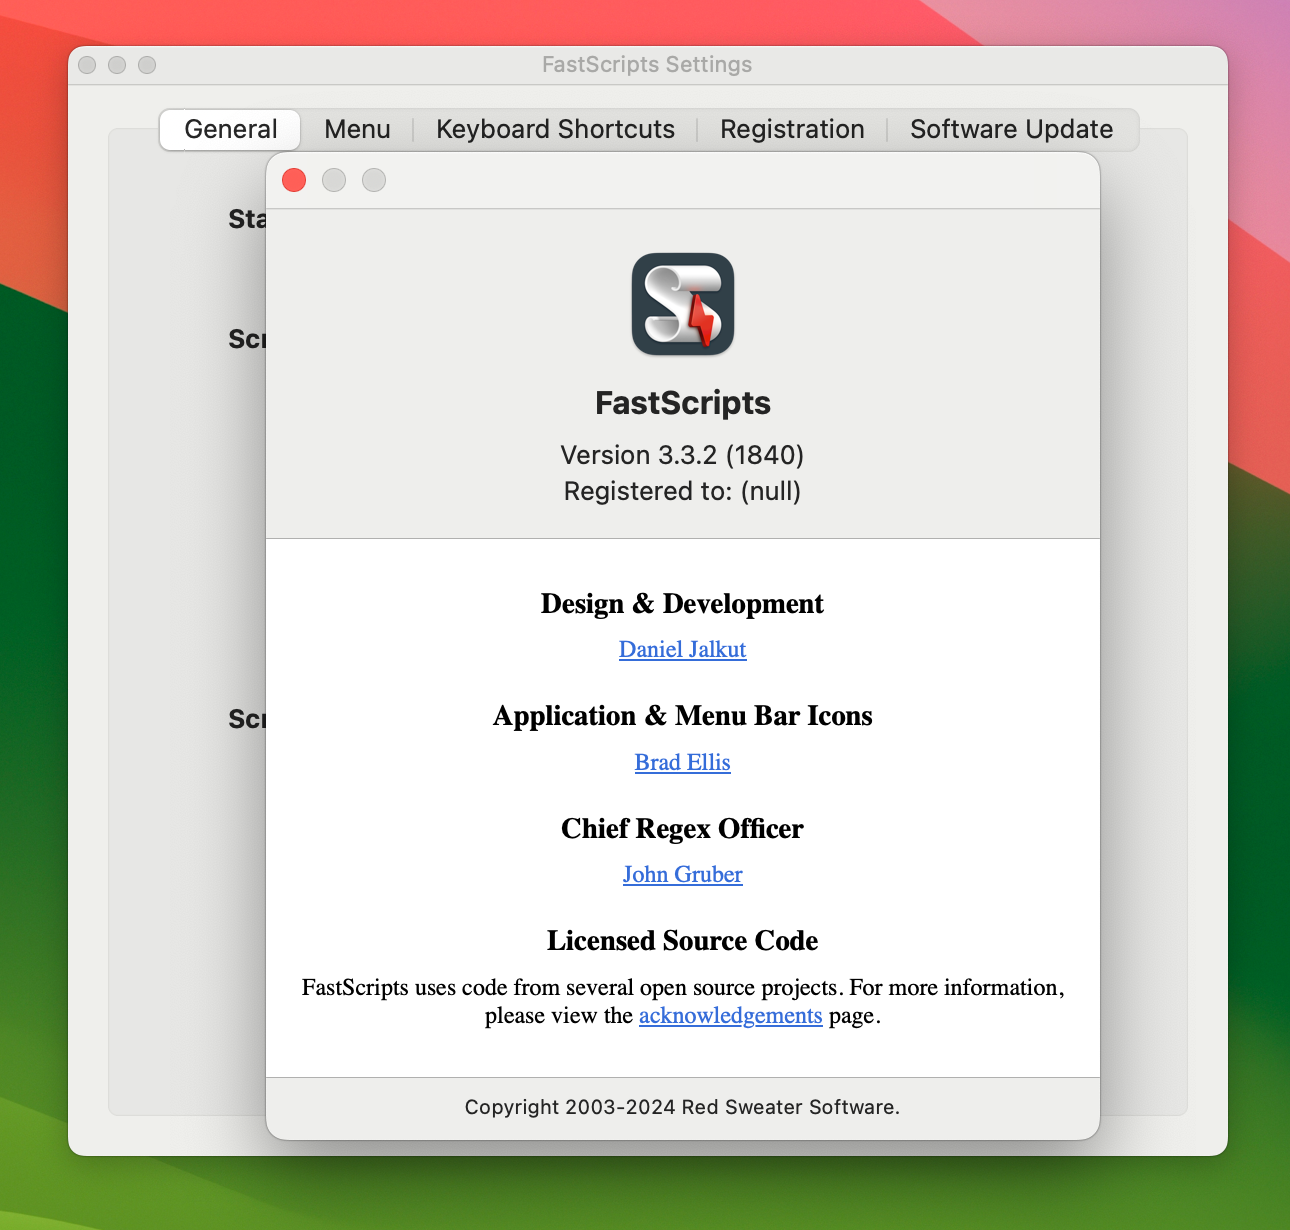Open the John Gruber link
1290x1230 pixels.
(x=683, y=874)
